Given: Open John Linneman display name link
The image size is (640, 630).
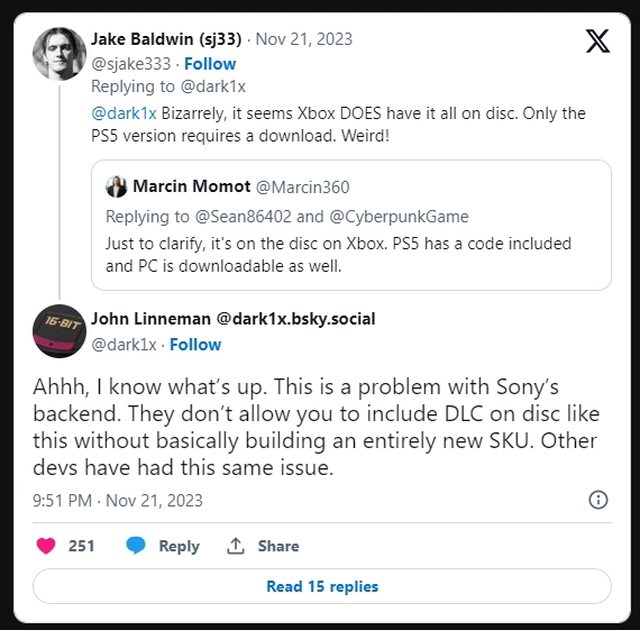Looking at the screenshot, I should [x=233, y=319].
